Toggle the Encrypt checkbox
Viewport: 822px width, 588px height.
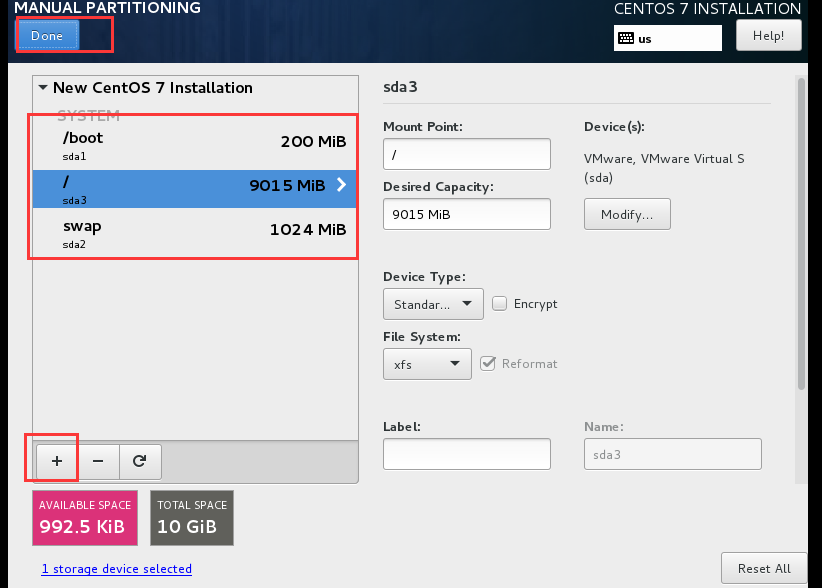tap(499, 303)
